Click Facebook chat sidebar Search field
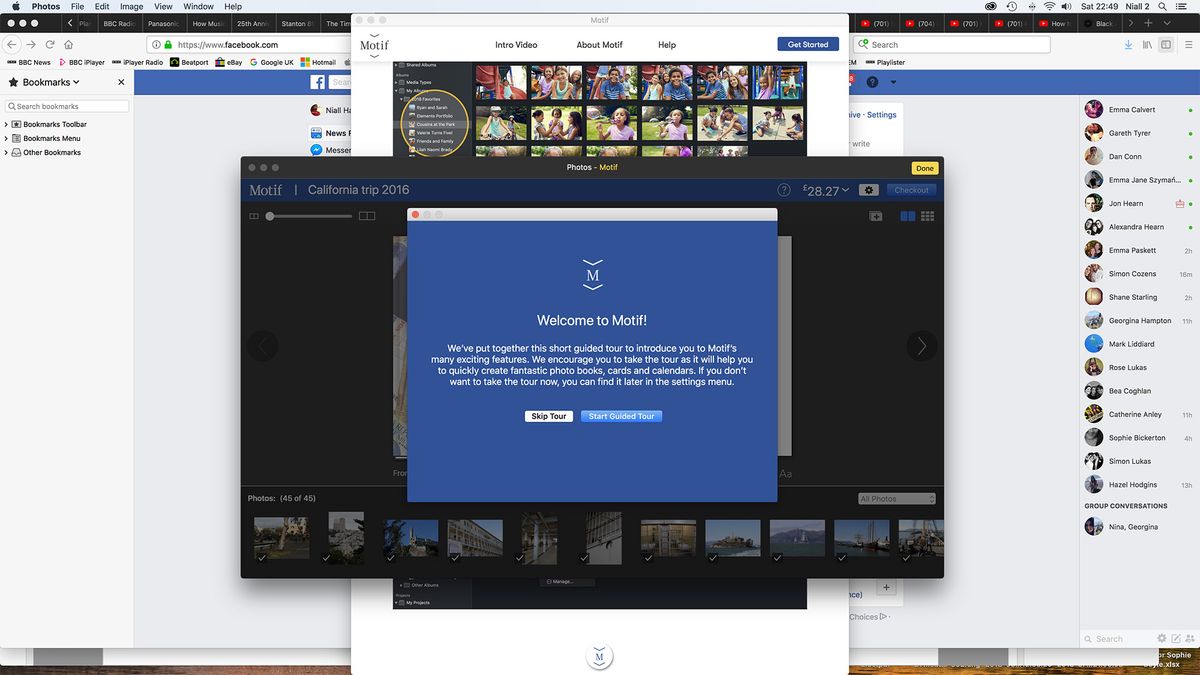 click(x=1118, y=638)
